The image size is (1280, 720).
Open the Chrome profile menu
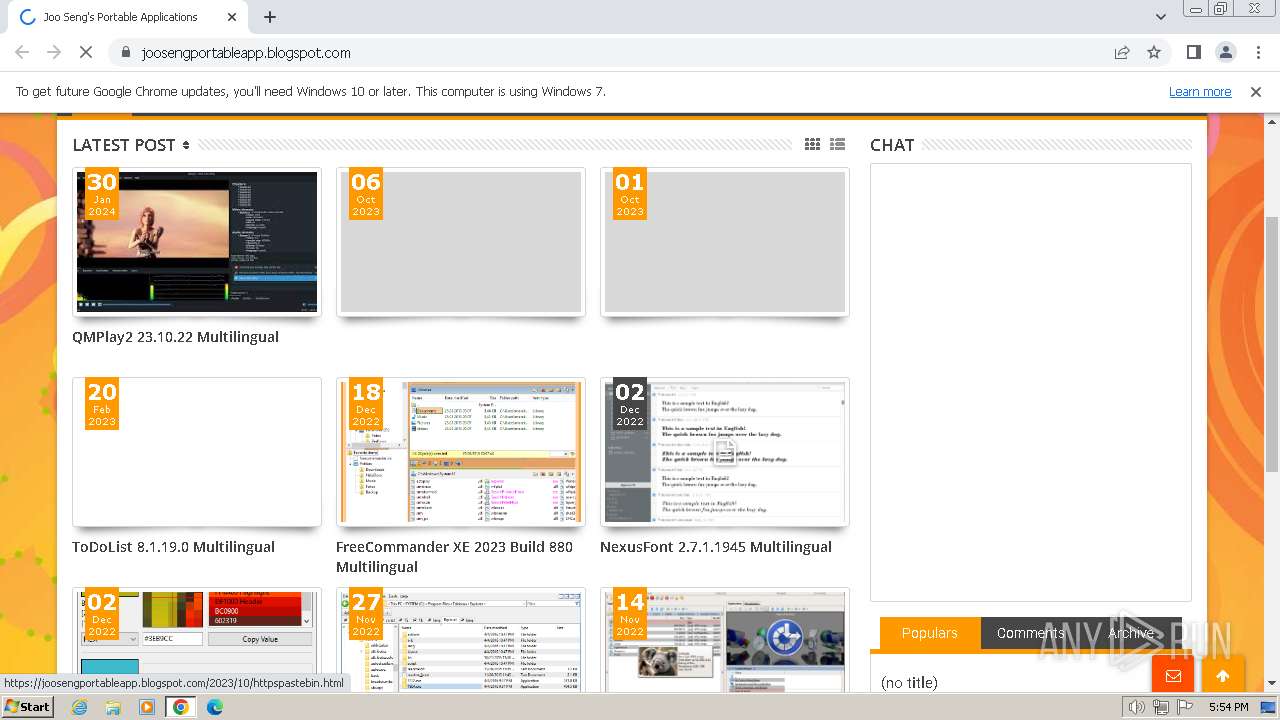(1225, 53)
